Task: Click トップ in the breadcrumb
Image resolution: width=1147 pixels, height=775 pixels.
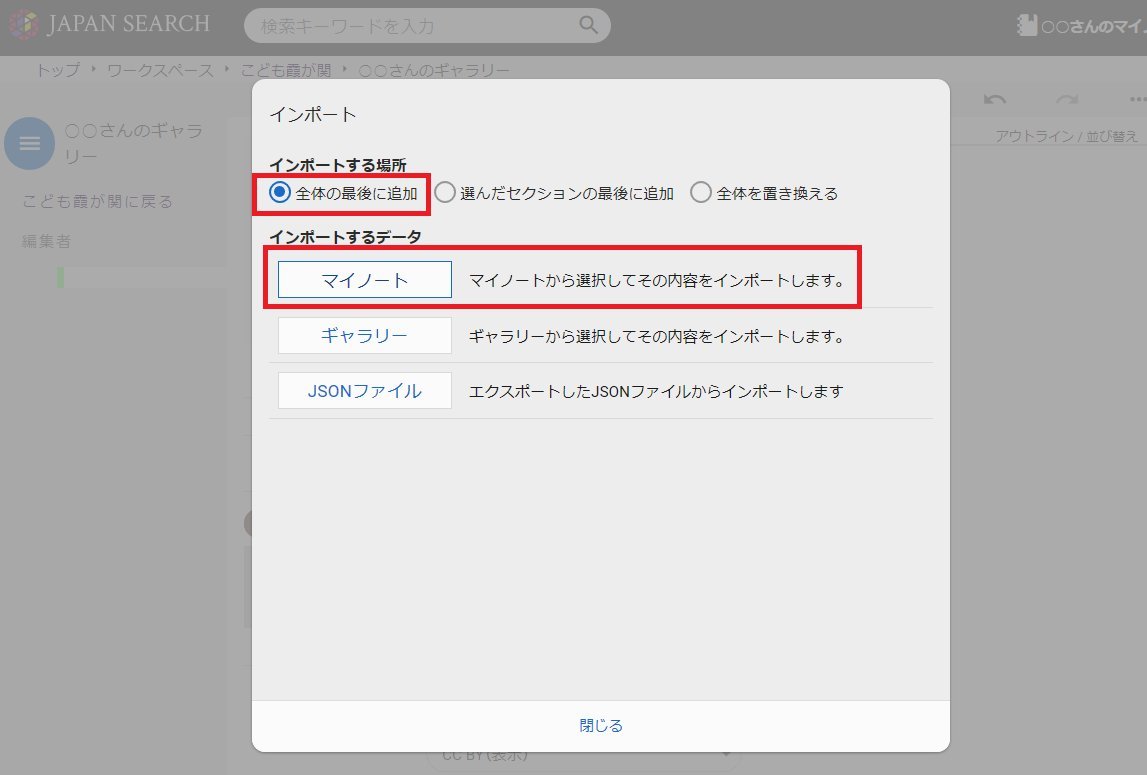Action: tap(57, 71)
